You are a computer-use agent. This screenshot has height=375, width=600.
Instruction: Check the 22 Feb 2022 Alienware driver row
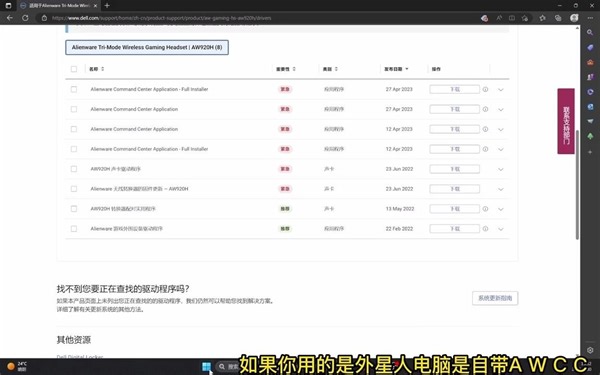(x=74, y=228)
